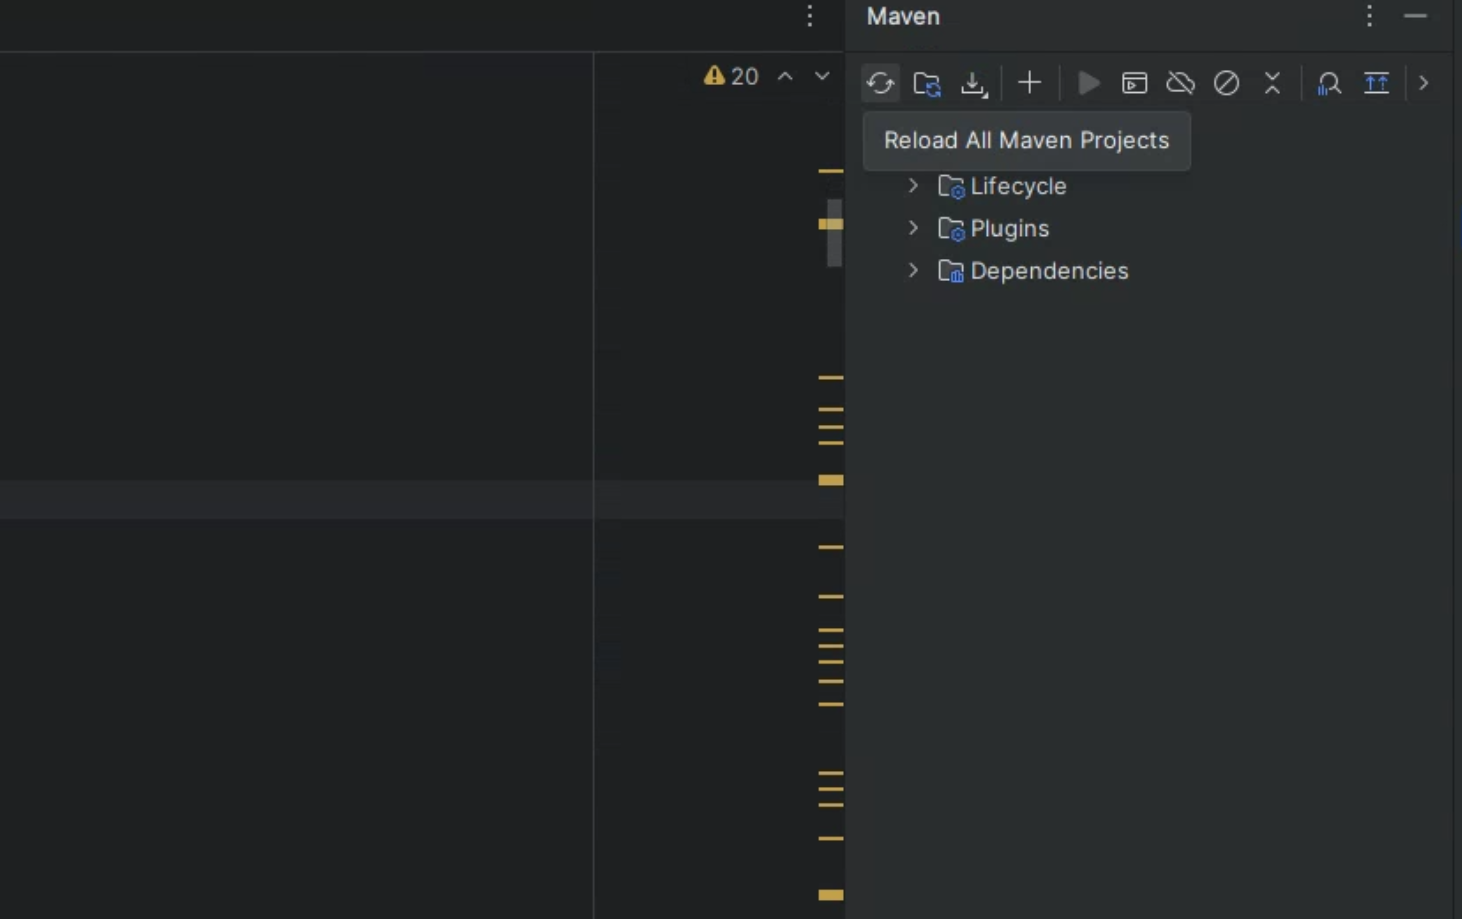This screenshot has width=1462, height=919.
Task: Open the 20 warnings inspection widget
Action: click(x=731, y=76)
